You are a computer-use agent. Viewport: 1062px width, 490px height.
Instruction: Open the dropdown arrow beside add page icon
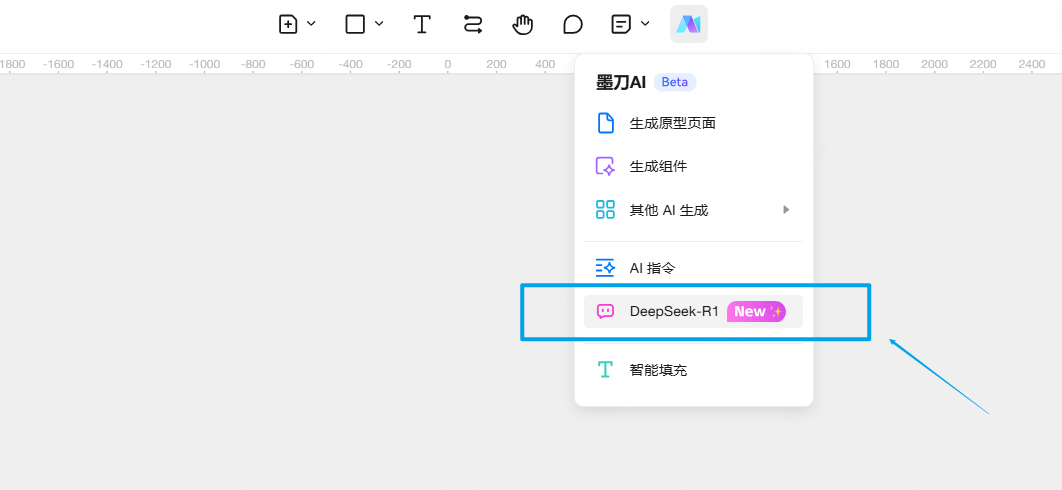[x=312, y=24]
